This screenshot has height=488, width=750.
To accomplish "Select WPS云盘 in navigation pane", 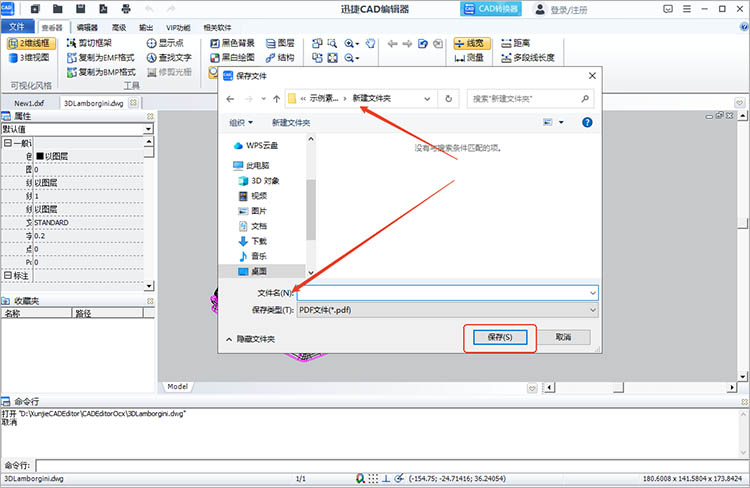I will (x=256, y=145).
